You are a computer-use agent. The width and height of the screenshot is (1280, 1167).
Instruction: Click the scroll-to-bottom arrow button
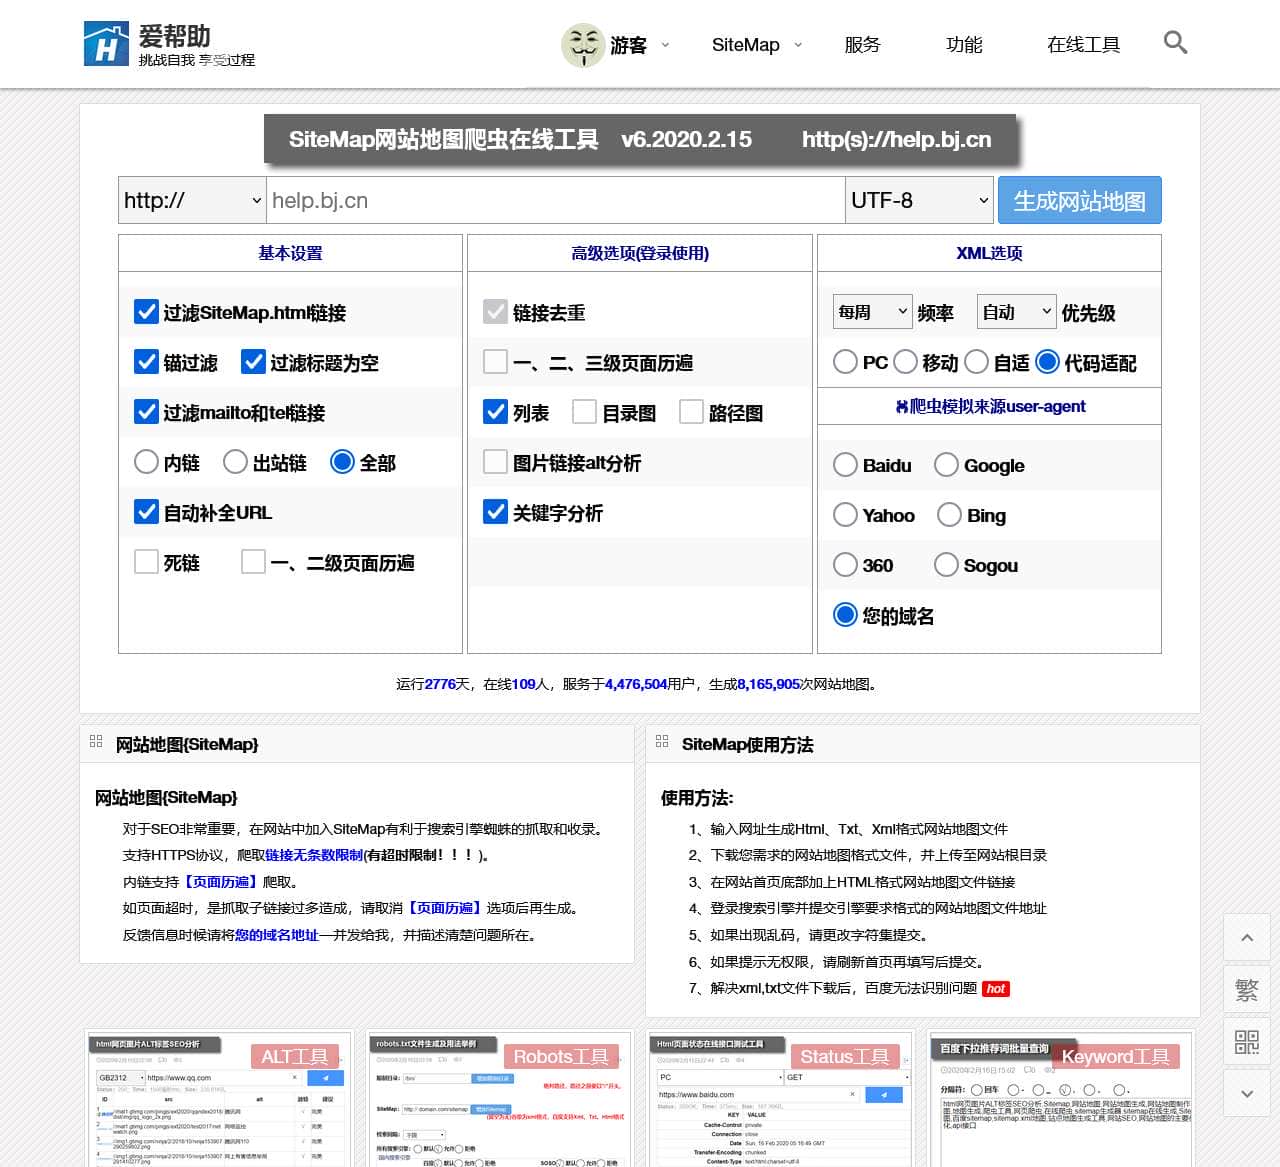(1247, 1094)
